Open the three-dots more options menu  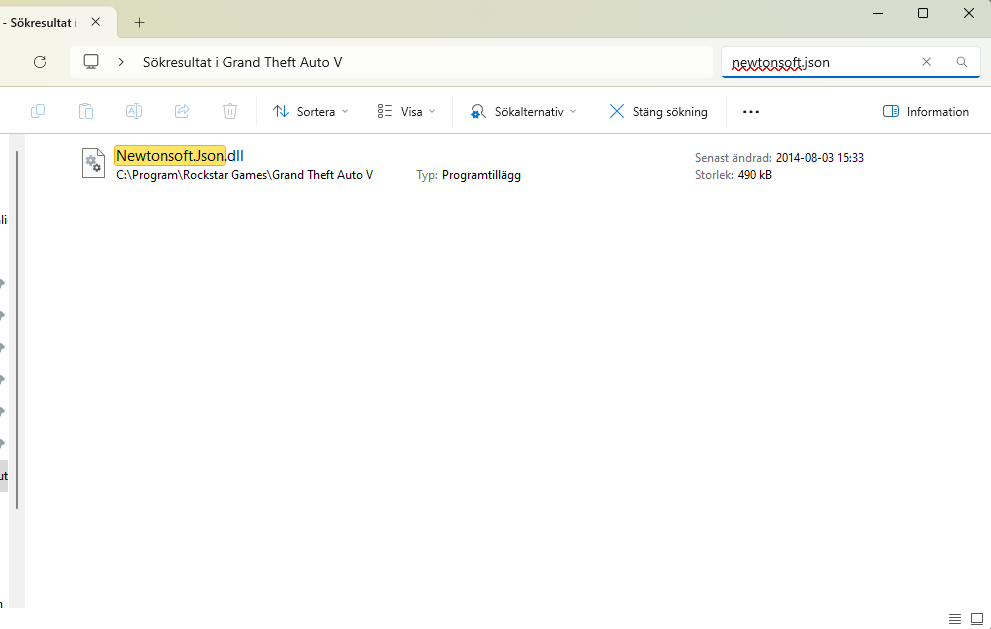pyautogui.click(x=751, y=112)
